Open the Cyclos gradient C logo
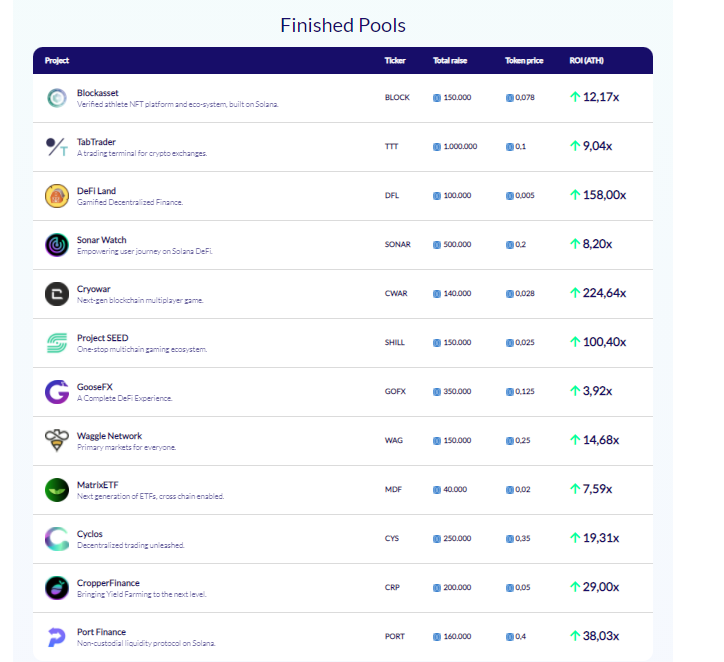 57,539
